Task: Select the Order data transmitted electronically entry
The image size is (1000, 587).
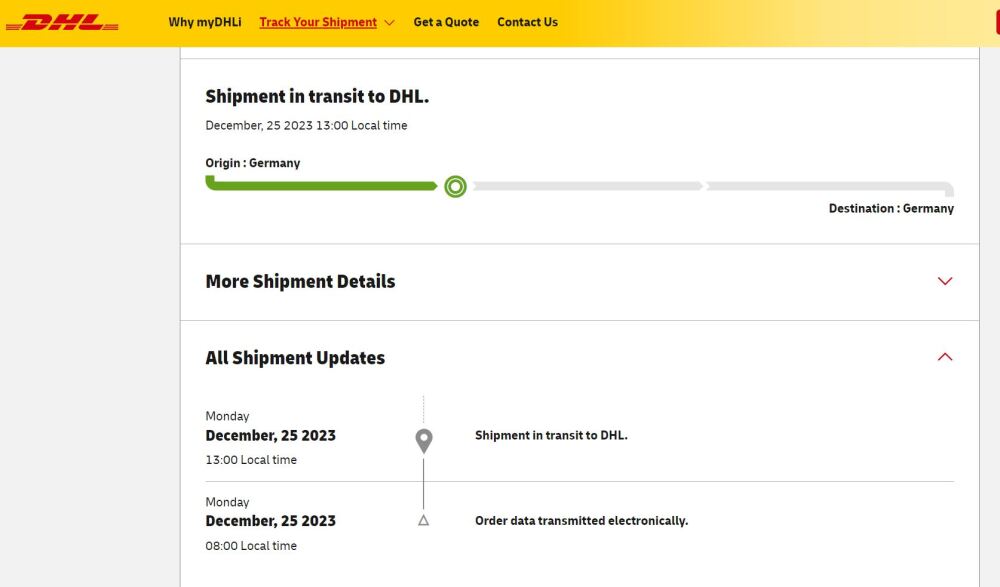Action: [x=582, y=521]
